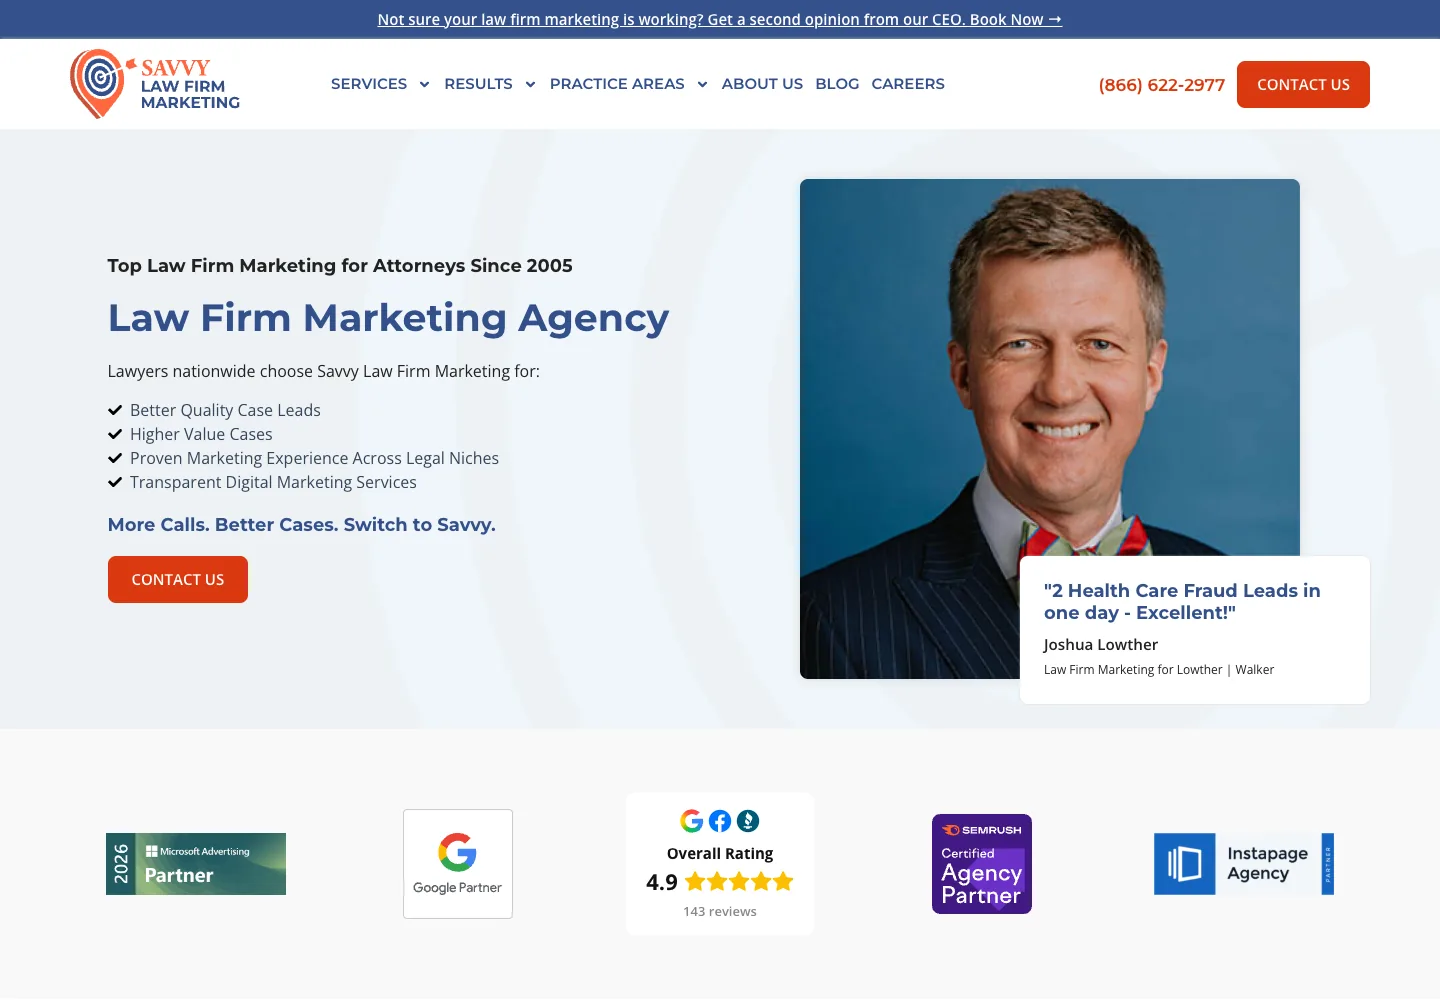Click the Google G icon in Overall Rating
Image resolution: width=1440 pixels, height=1000 pixels.
(x=692, y=821)
